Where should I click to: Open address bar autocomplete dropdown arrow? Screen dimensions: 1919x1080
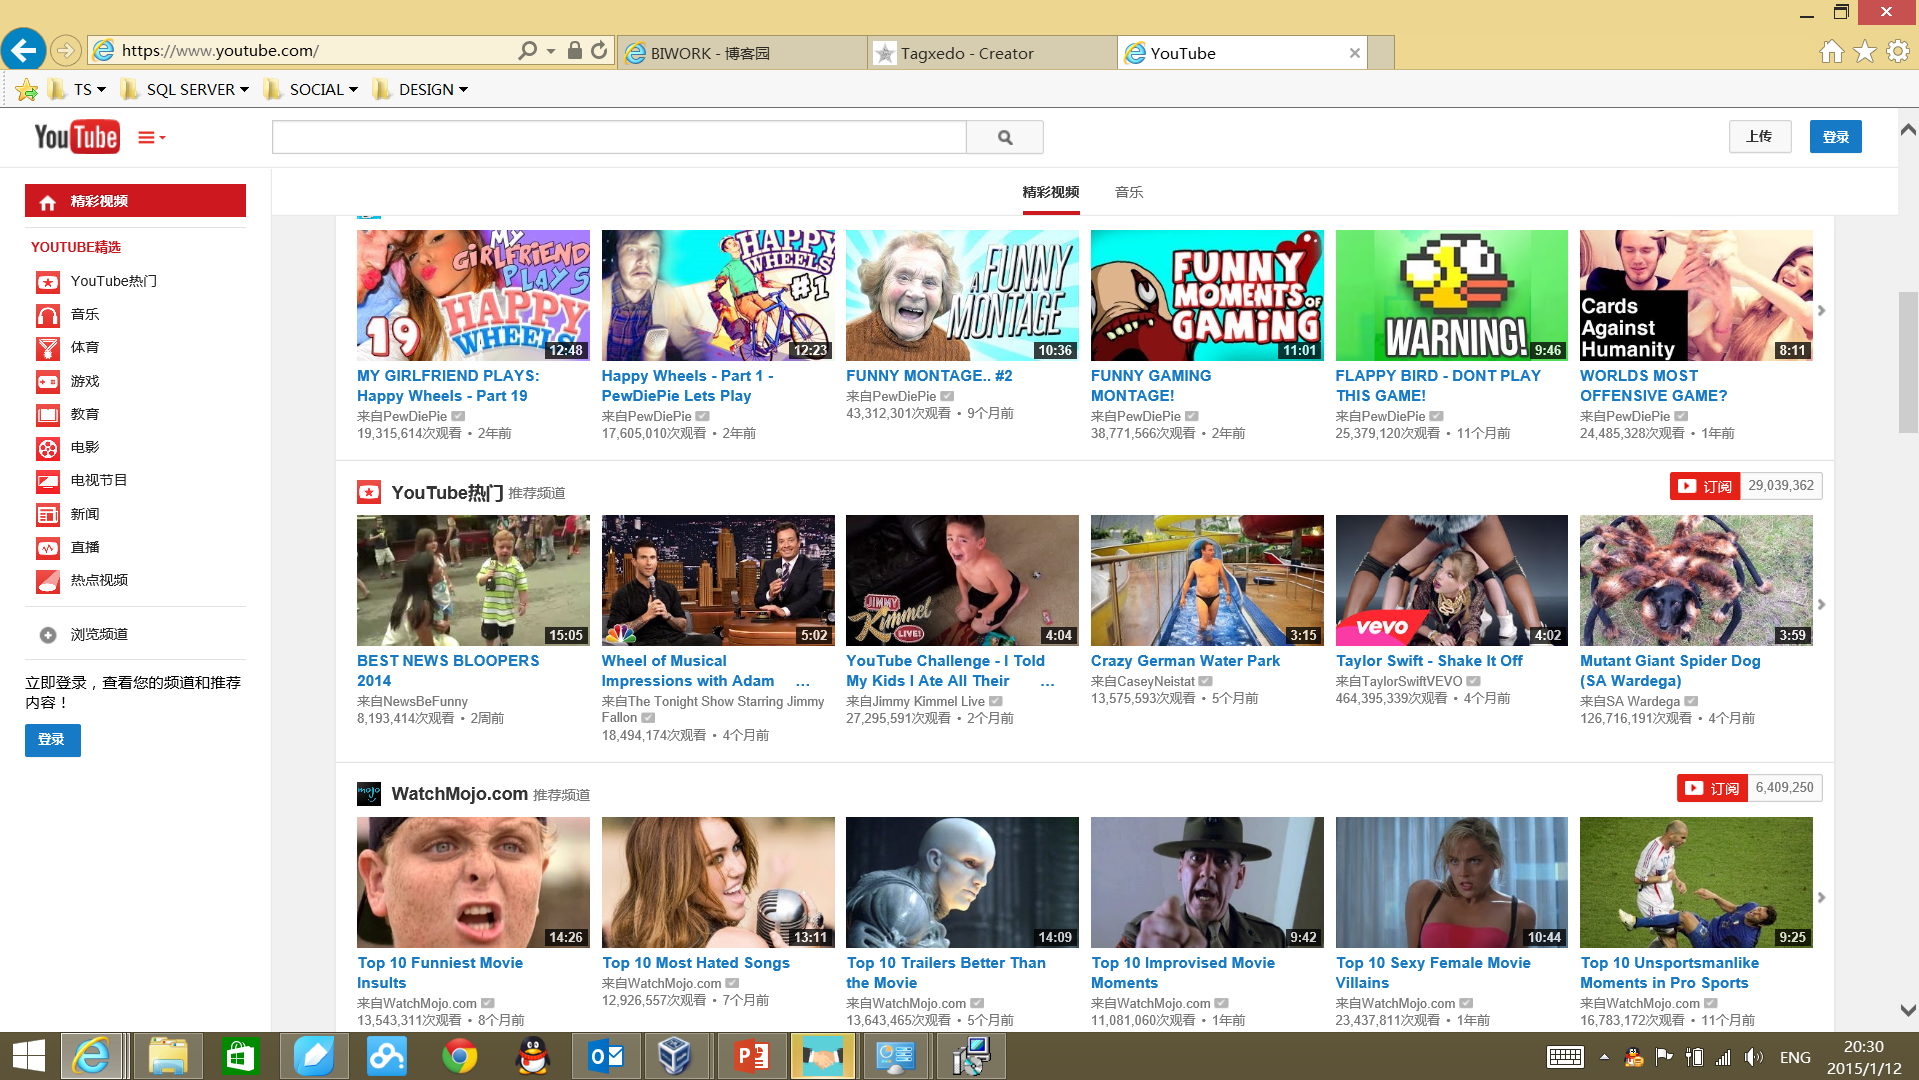[x=551, y=51]
